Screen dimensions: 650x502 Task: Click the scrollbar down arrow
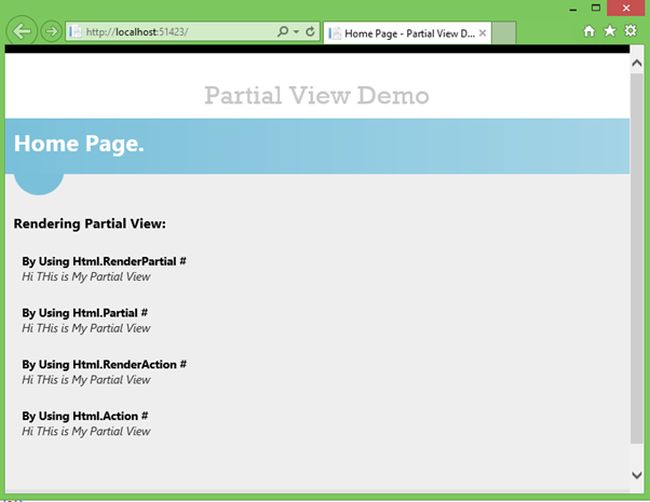(x=637, y=475)
